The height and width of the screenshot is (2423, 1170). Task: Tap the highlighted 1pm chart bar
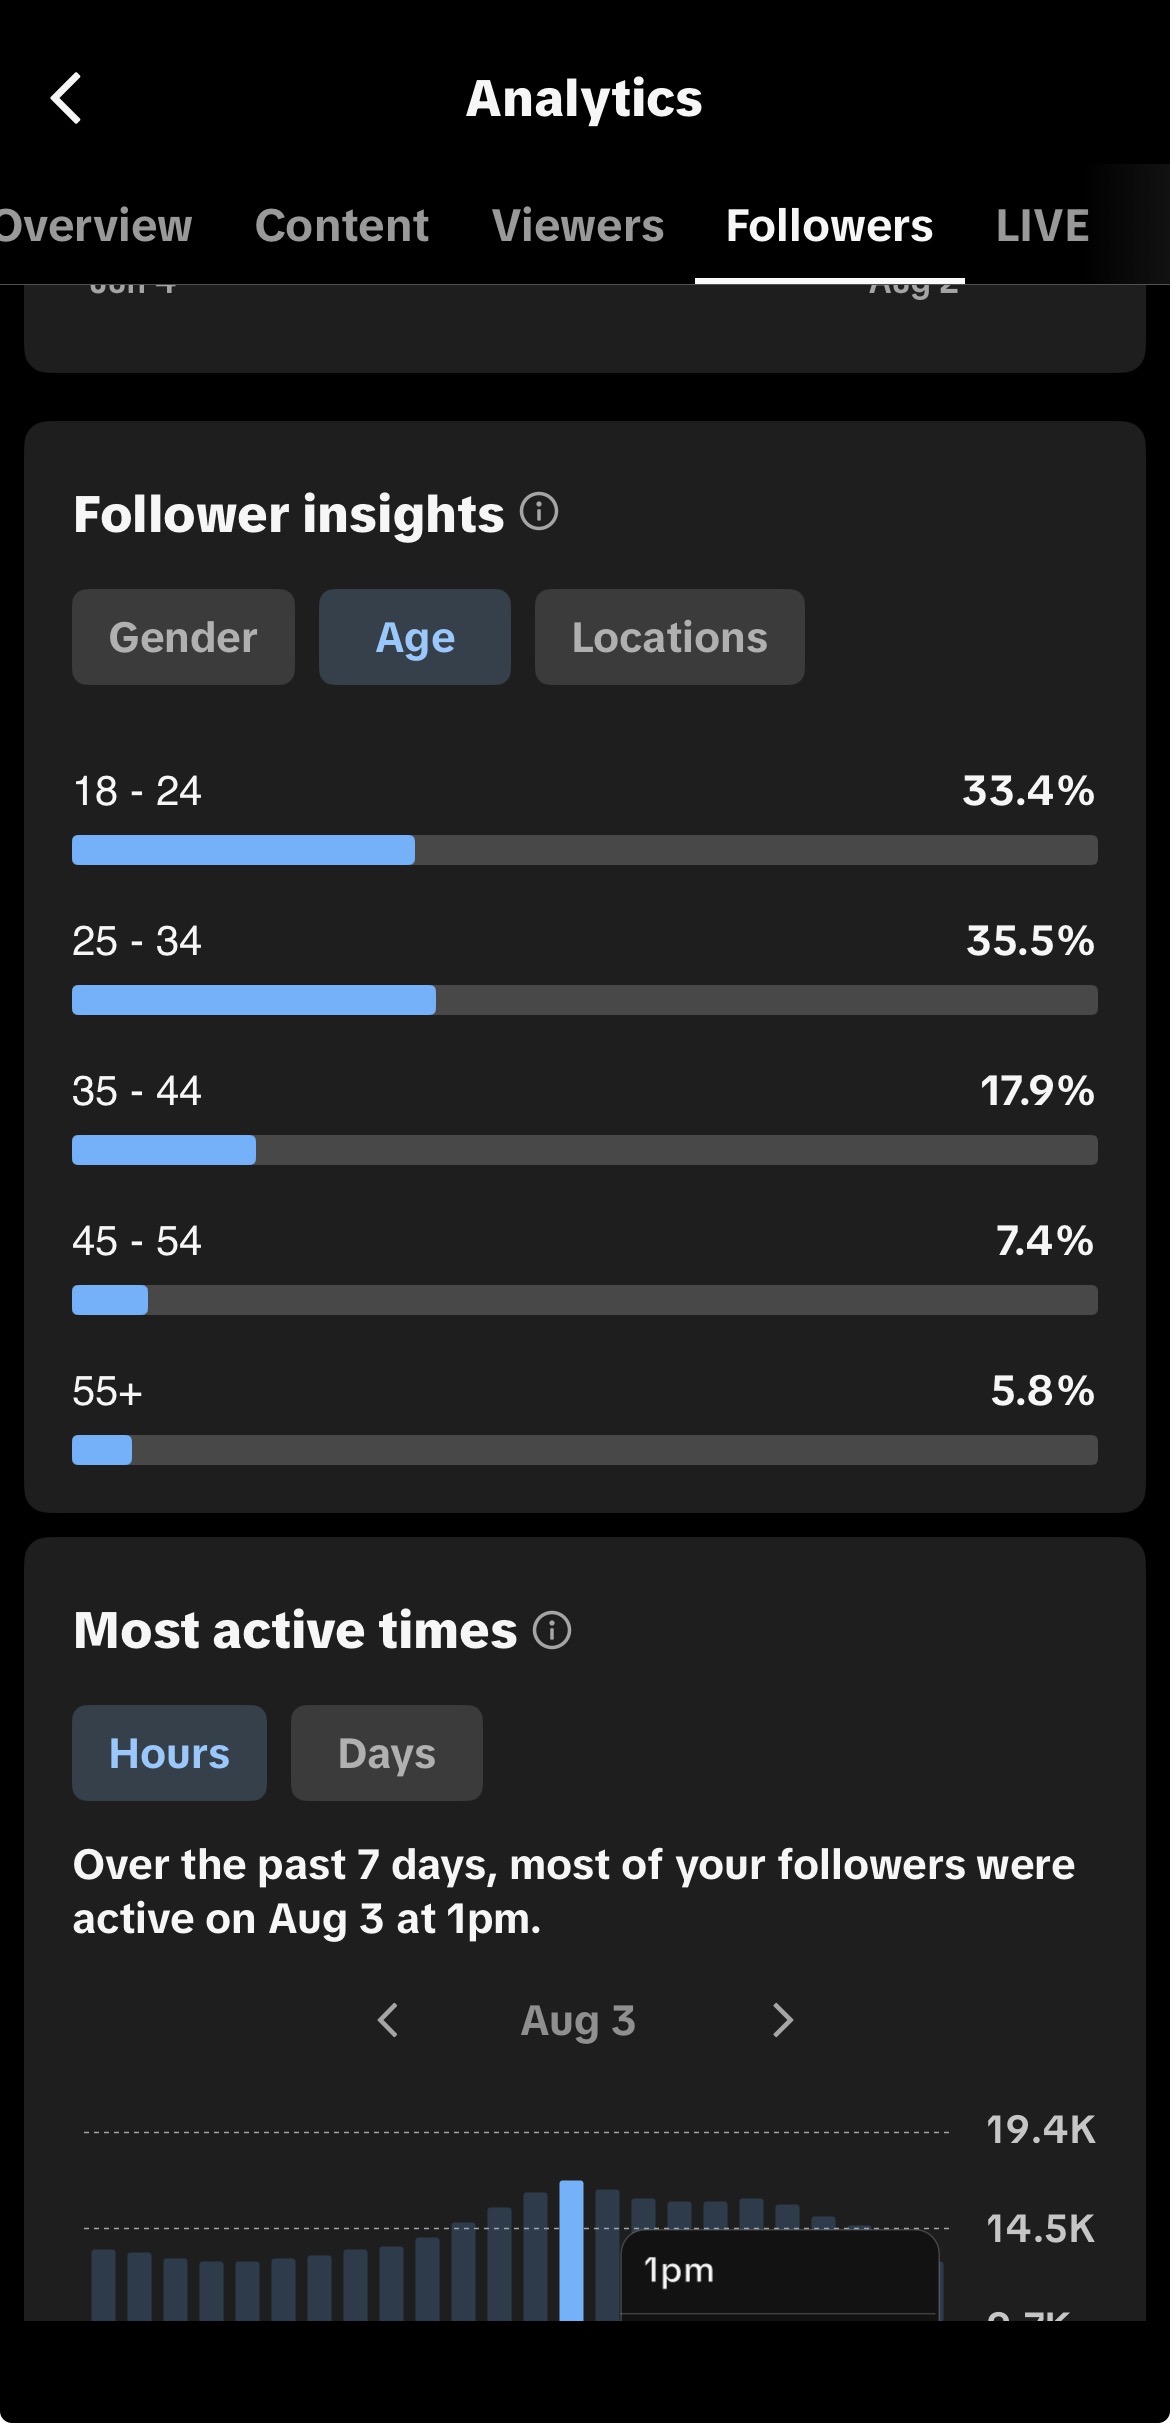[571, 2250]
